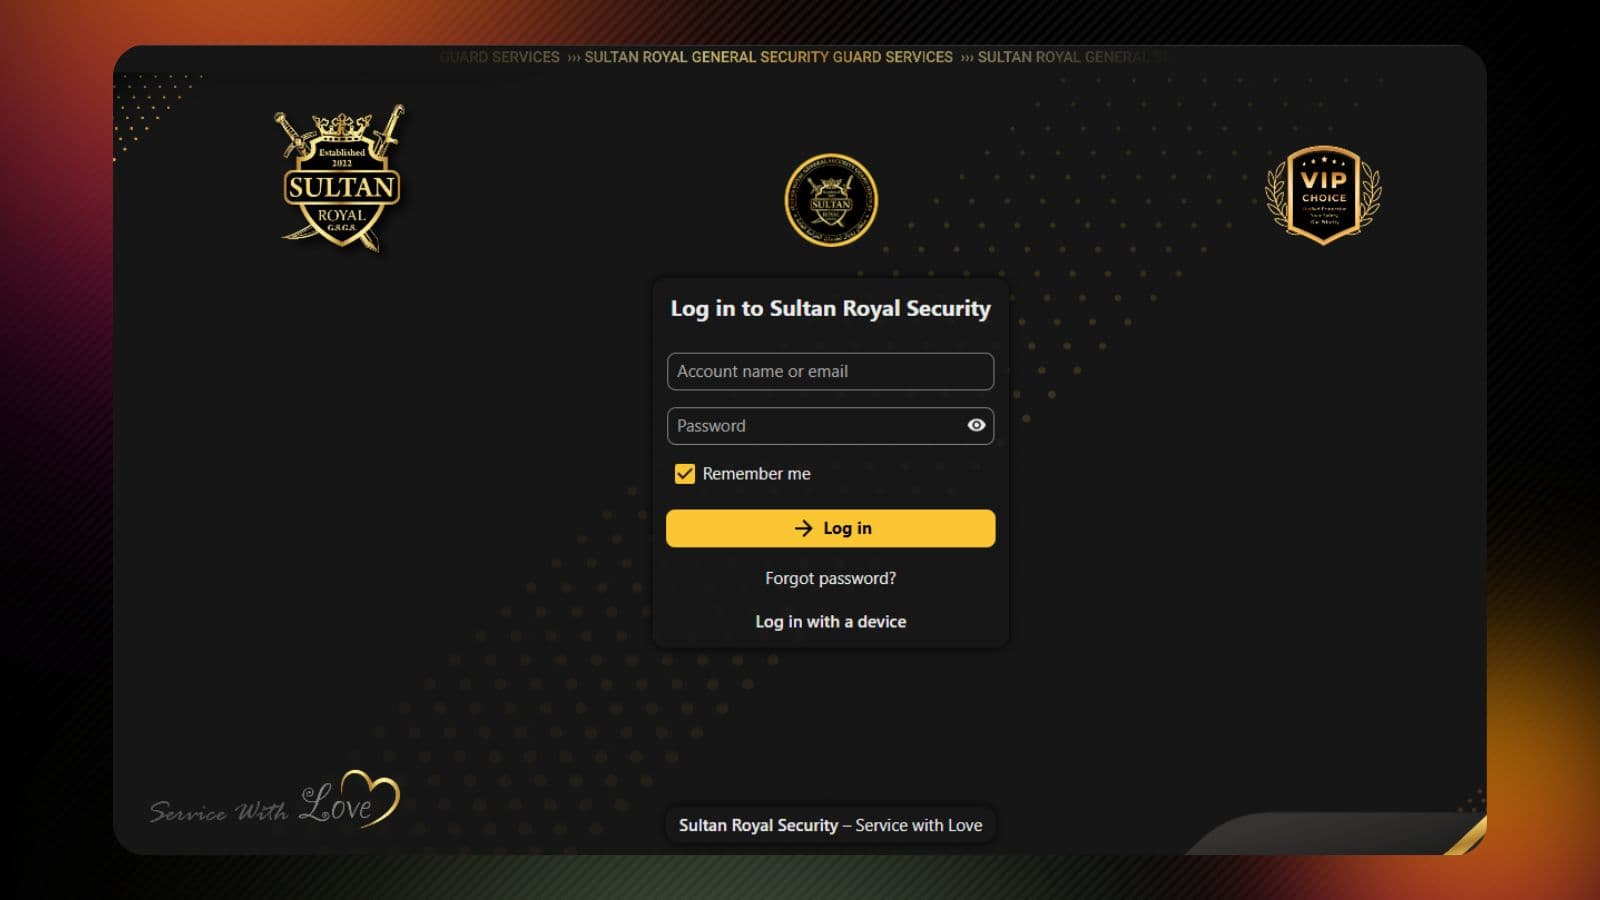Click the footer Service with Love tagline
The height and width of the screenshot is (900, 1600).
pos(830,825)
